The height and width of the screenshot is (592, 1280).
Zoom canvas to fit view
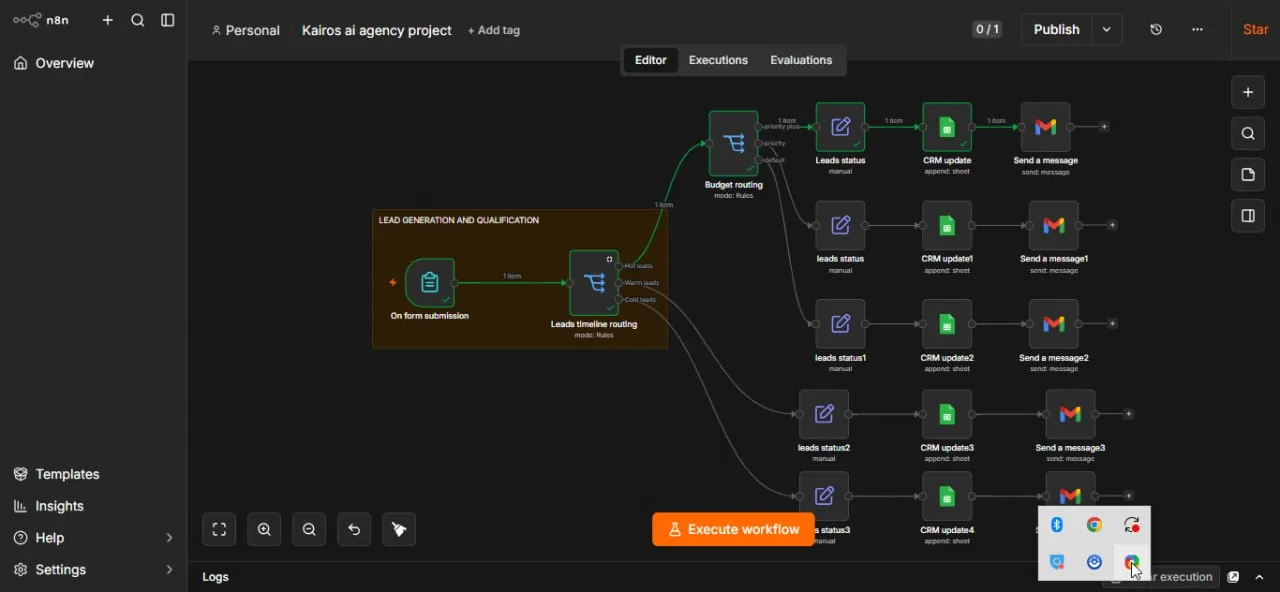pyautogui.click(x=219, y=529)
